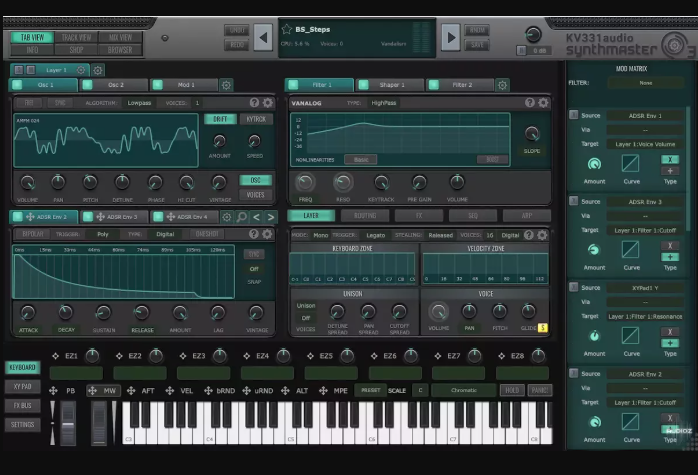Screen dimensions: 698x475
Task: Click the PANIC! button
Action: (540, 390)
